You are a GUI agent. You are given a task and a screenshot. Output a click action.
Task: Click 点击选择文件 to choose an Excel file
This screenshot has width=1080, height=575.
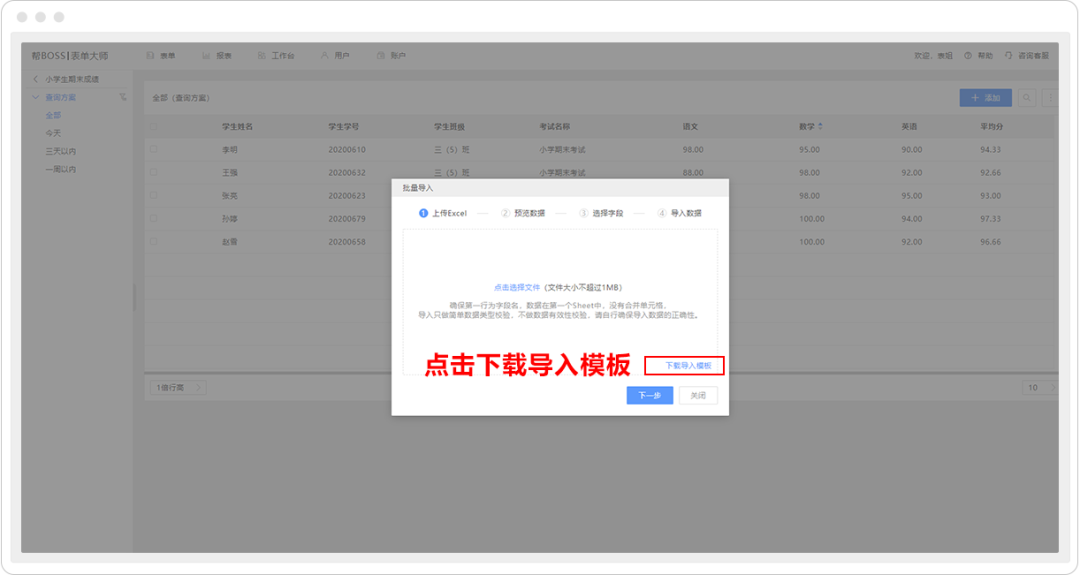point(516,287)
